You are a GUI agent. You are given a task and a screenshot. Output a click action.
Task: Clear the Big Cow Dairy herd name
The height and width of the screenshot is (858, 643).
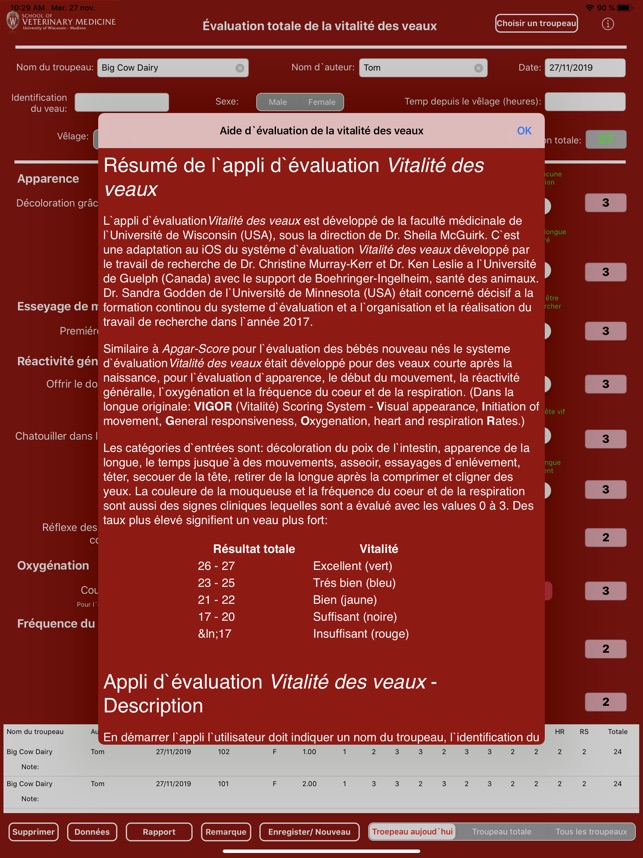[240, 68]
